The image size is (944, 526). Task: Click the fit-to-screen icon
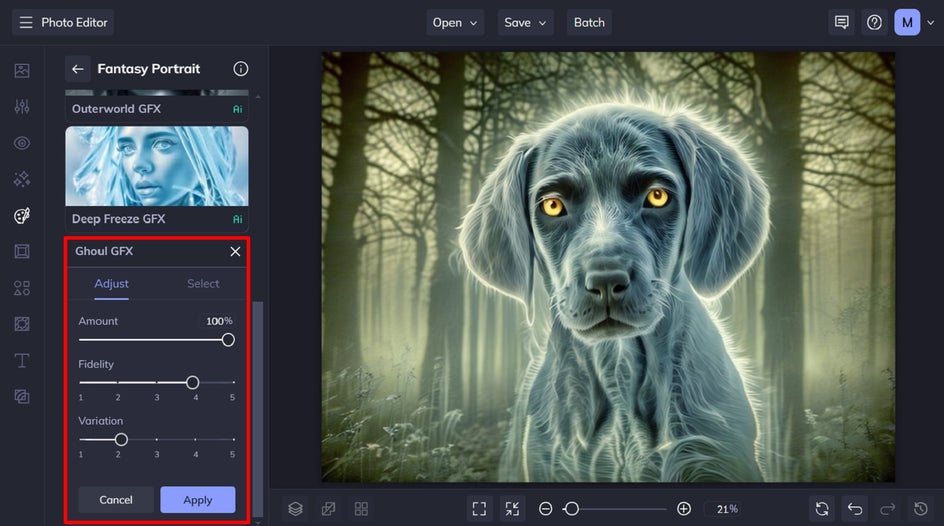click(x=479, y=509)
